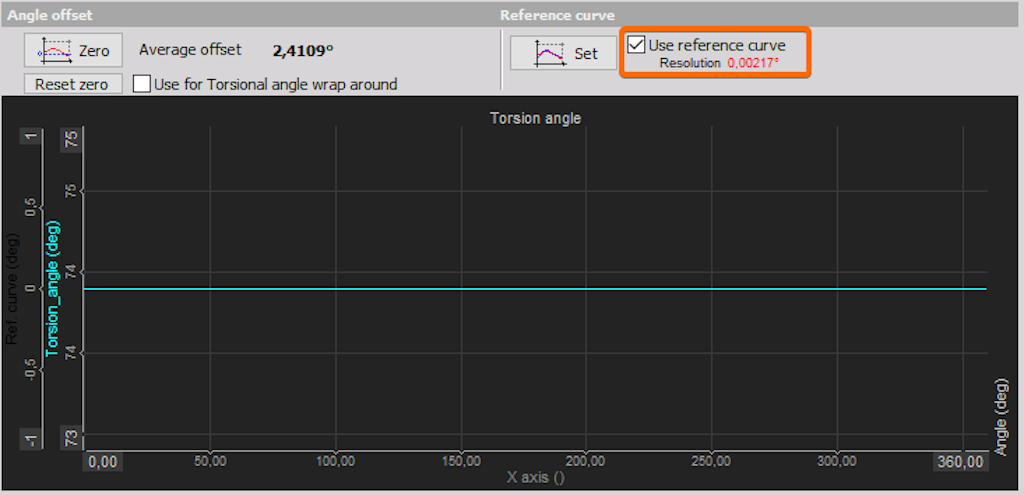Click the Set reference curve button
The image size is (1024, 495).
coord(564,53)
